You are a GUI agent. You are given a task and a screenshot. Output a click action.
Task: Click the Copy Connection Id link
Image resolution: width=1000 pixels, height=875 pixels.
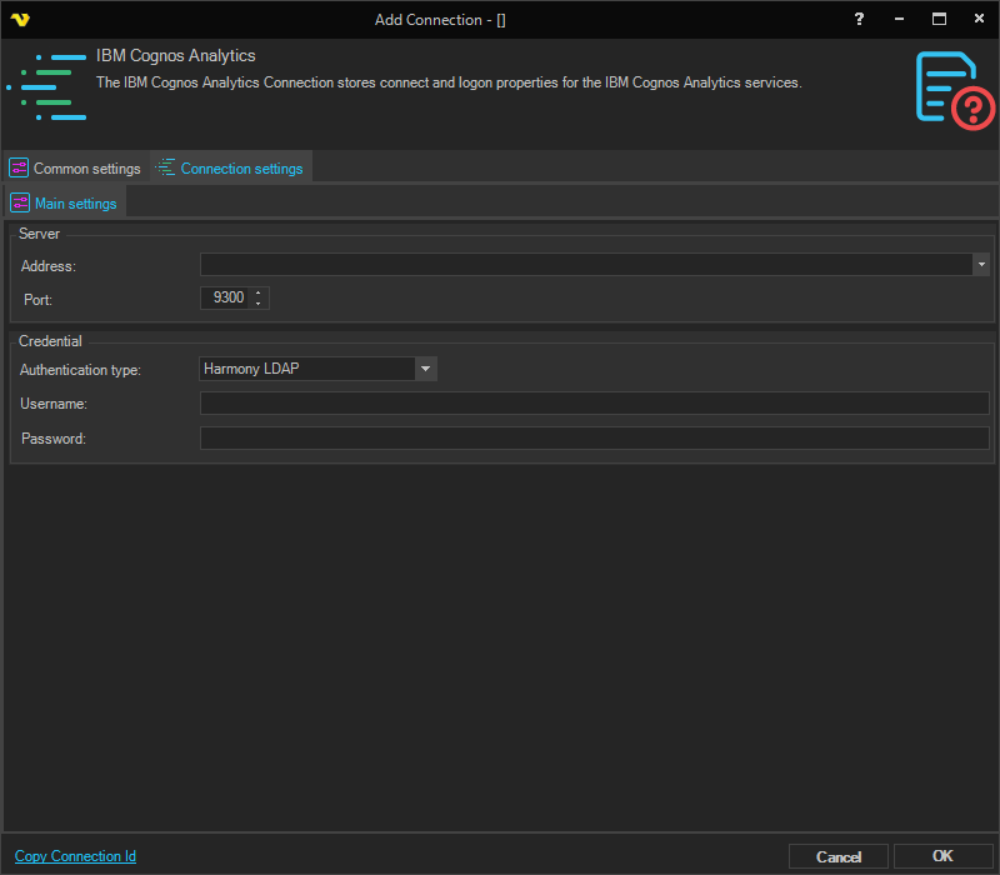point(75,856)
